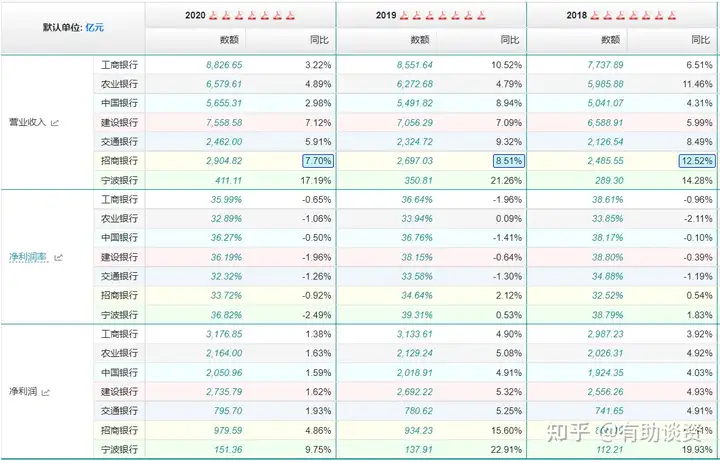Select 中国银行 in the 净利润 section
The width and height of the screenshot is (720, 462).
119,372
